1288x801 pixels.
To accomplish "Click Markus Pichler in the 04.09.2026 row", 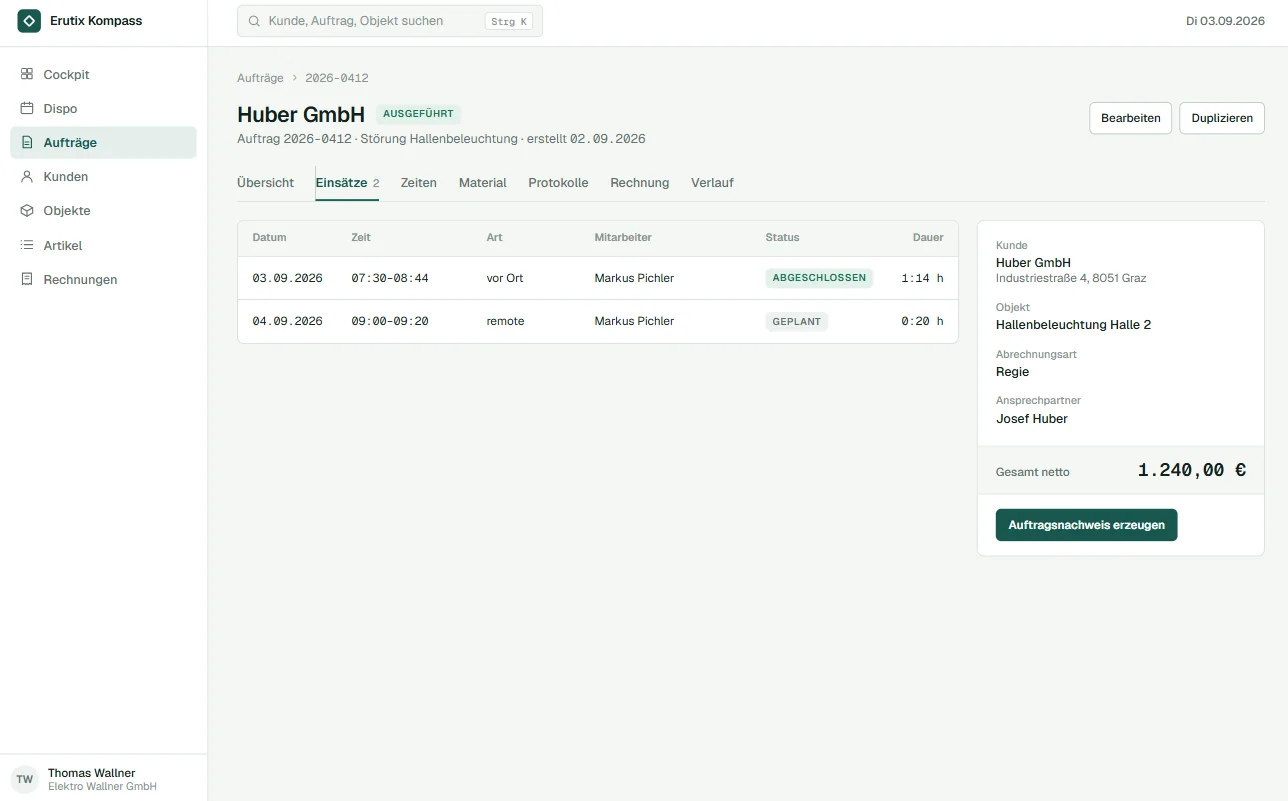I will click(634, 321).
